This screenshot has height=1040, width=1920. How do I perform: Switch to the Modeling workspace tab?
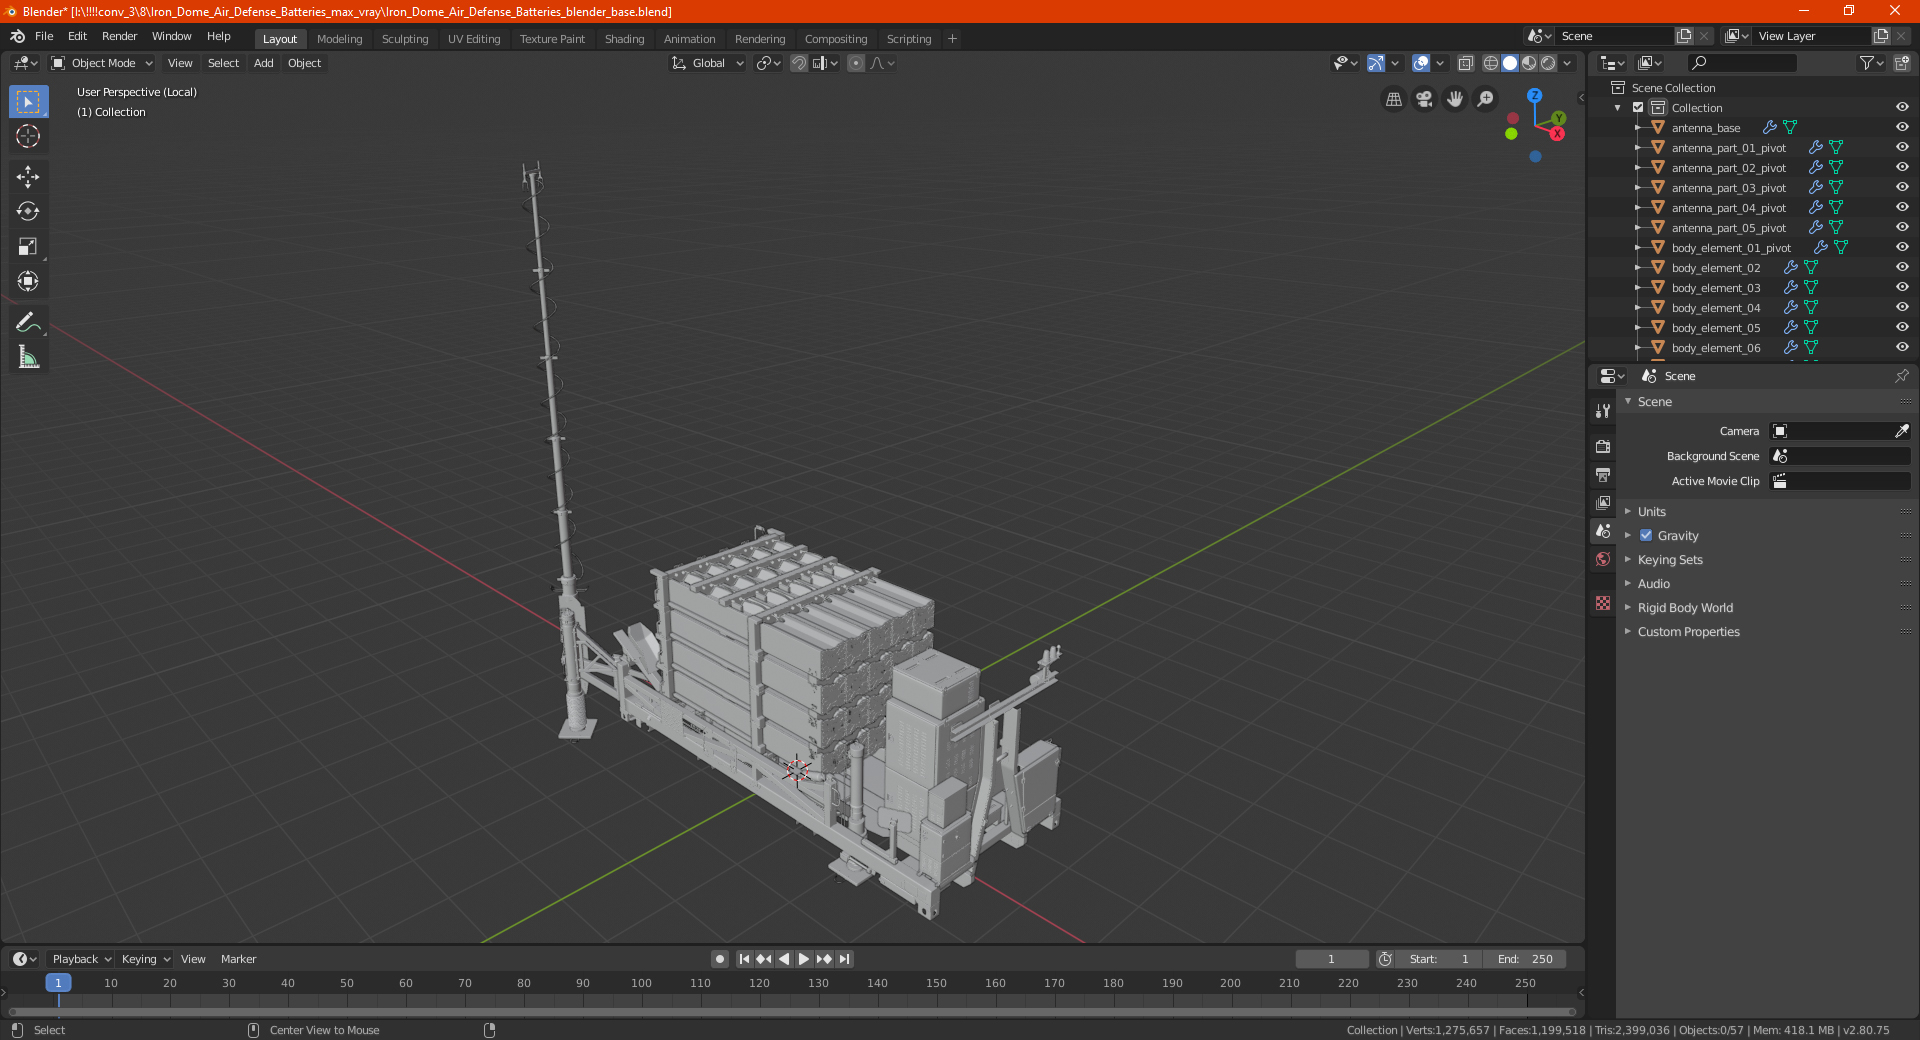tap(339, 39)
